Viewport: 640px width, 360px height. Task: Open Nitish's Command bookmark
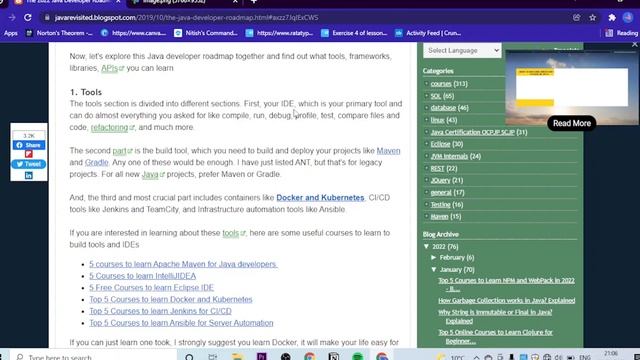point(206,33)
